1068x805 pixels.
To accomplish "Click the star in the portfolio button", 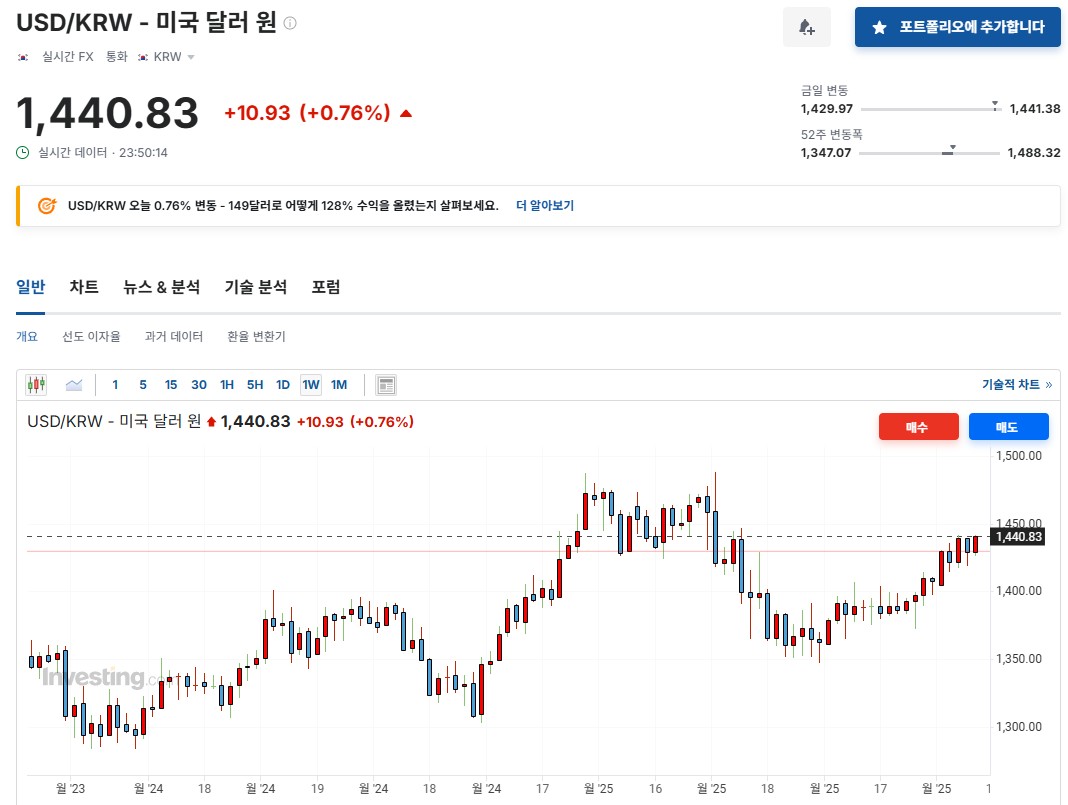I will [x=879, y=28].
